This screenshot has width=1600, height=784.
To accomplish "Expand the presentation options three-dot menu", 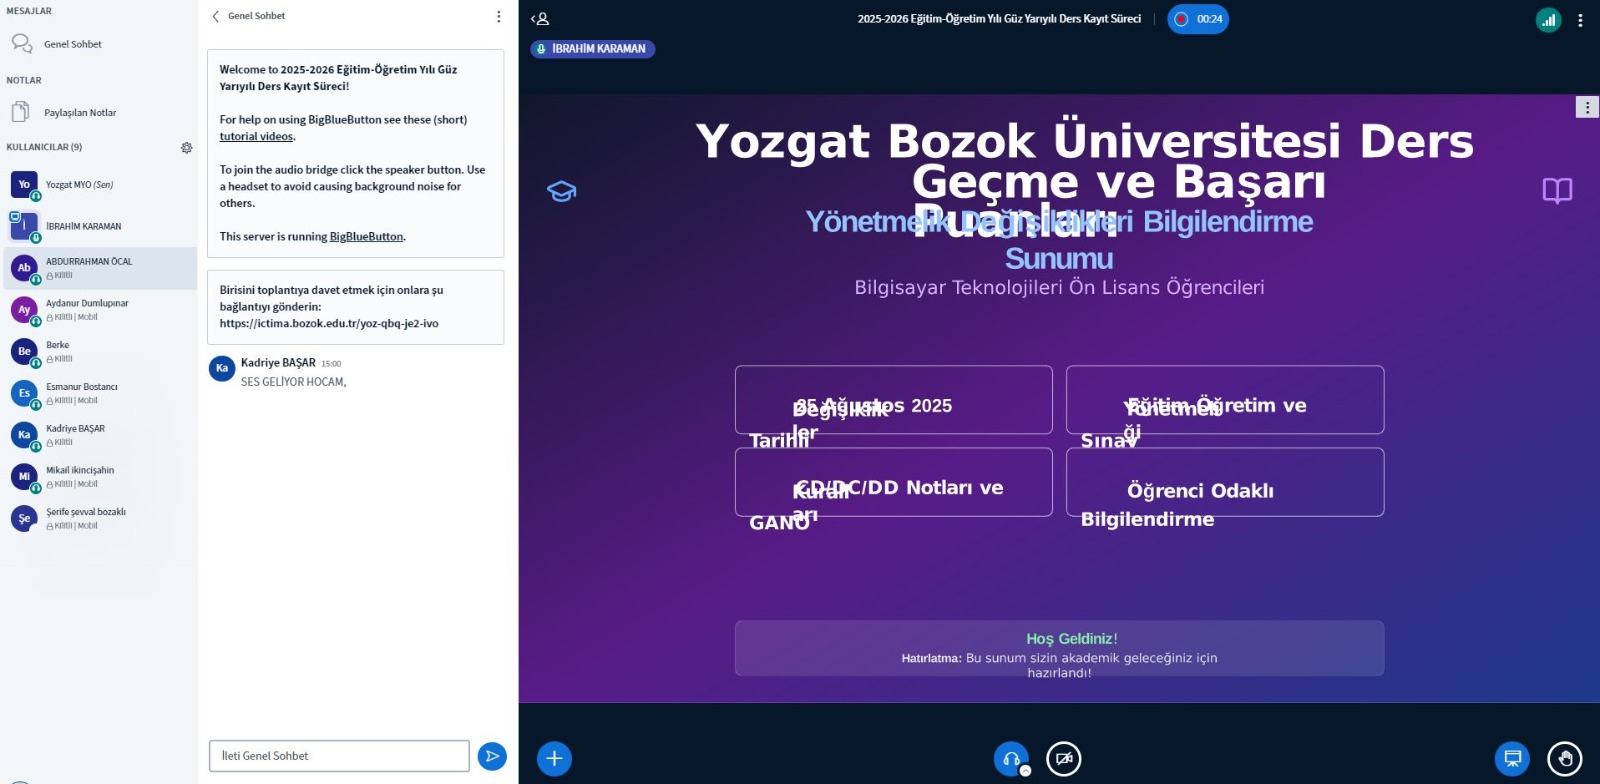I will pos(1587,107).
